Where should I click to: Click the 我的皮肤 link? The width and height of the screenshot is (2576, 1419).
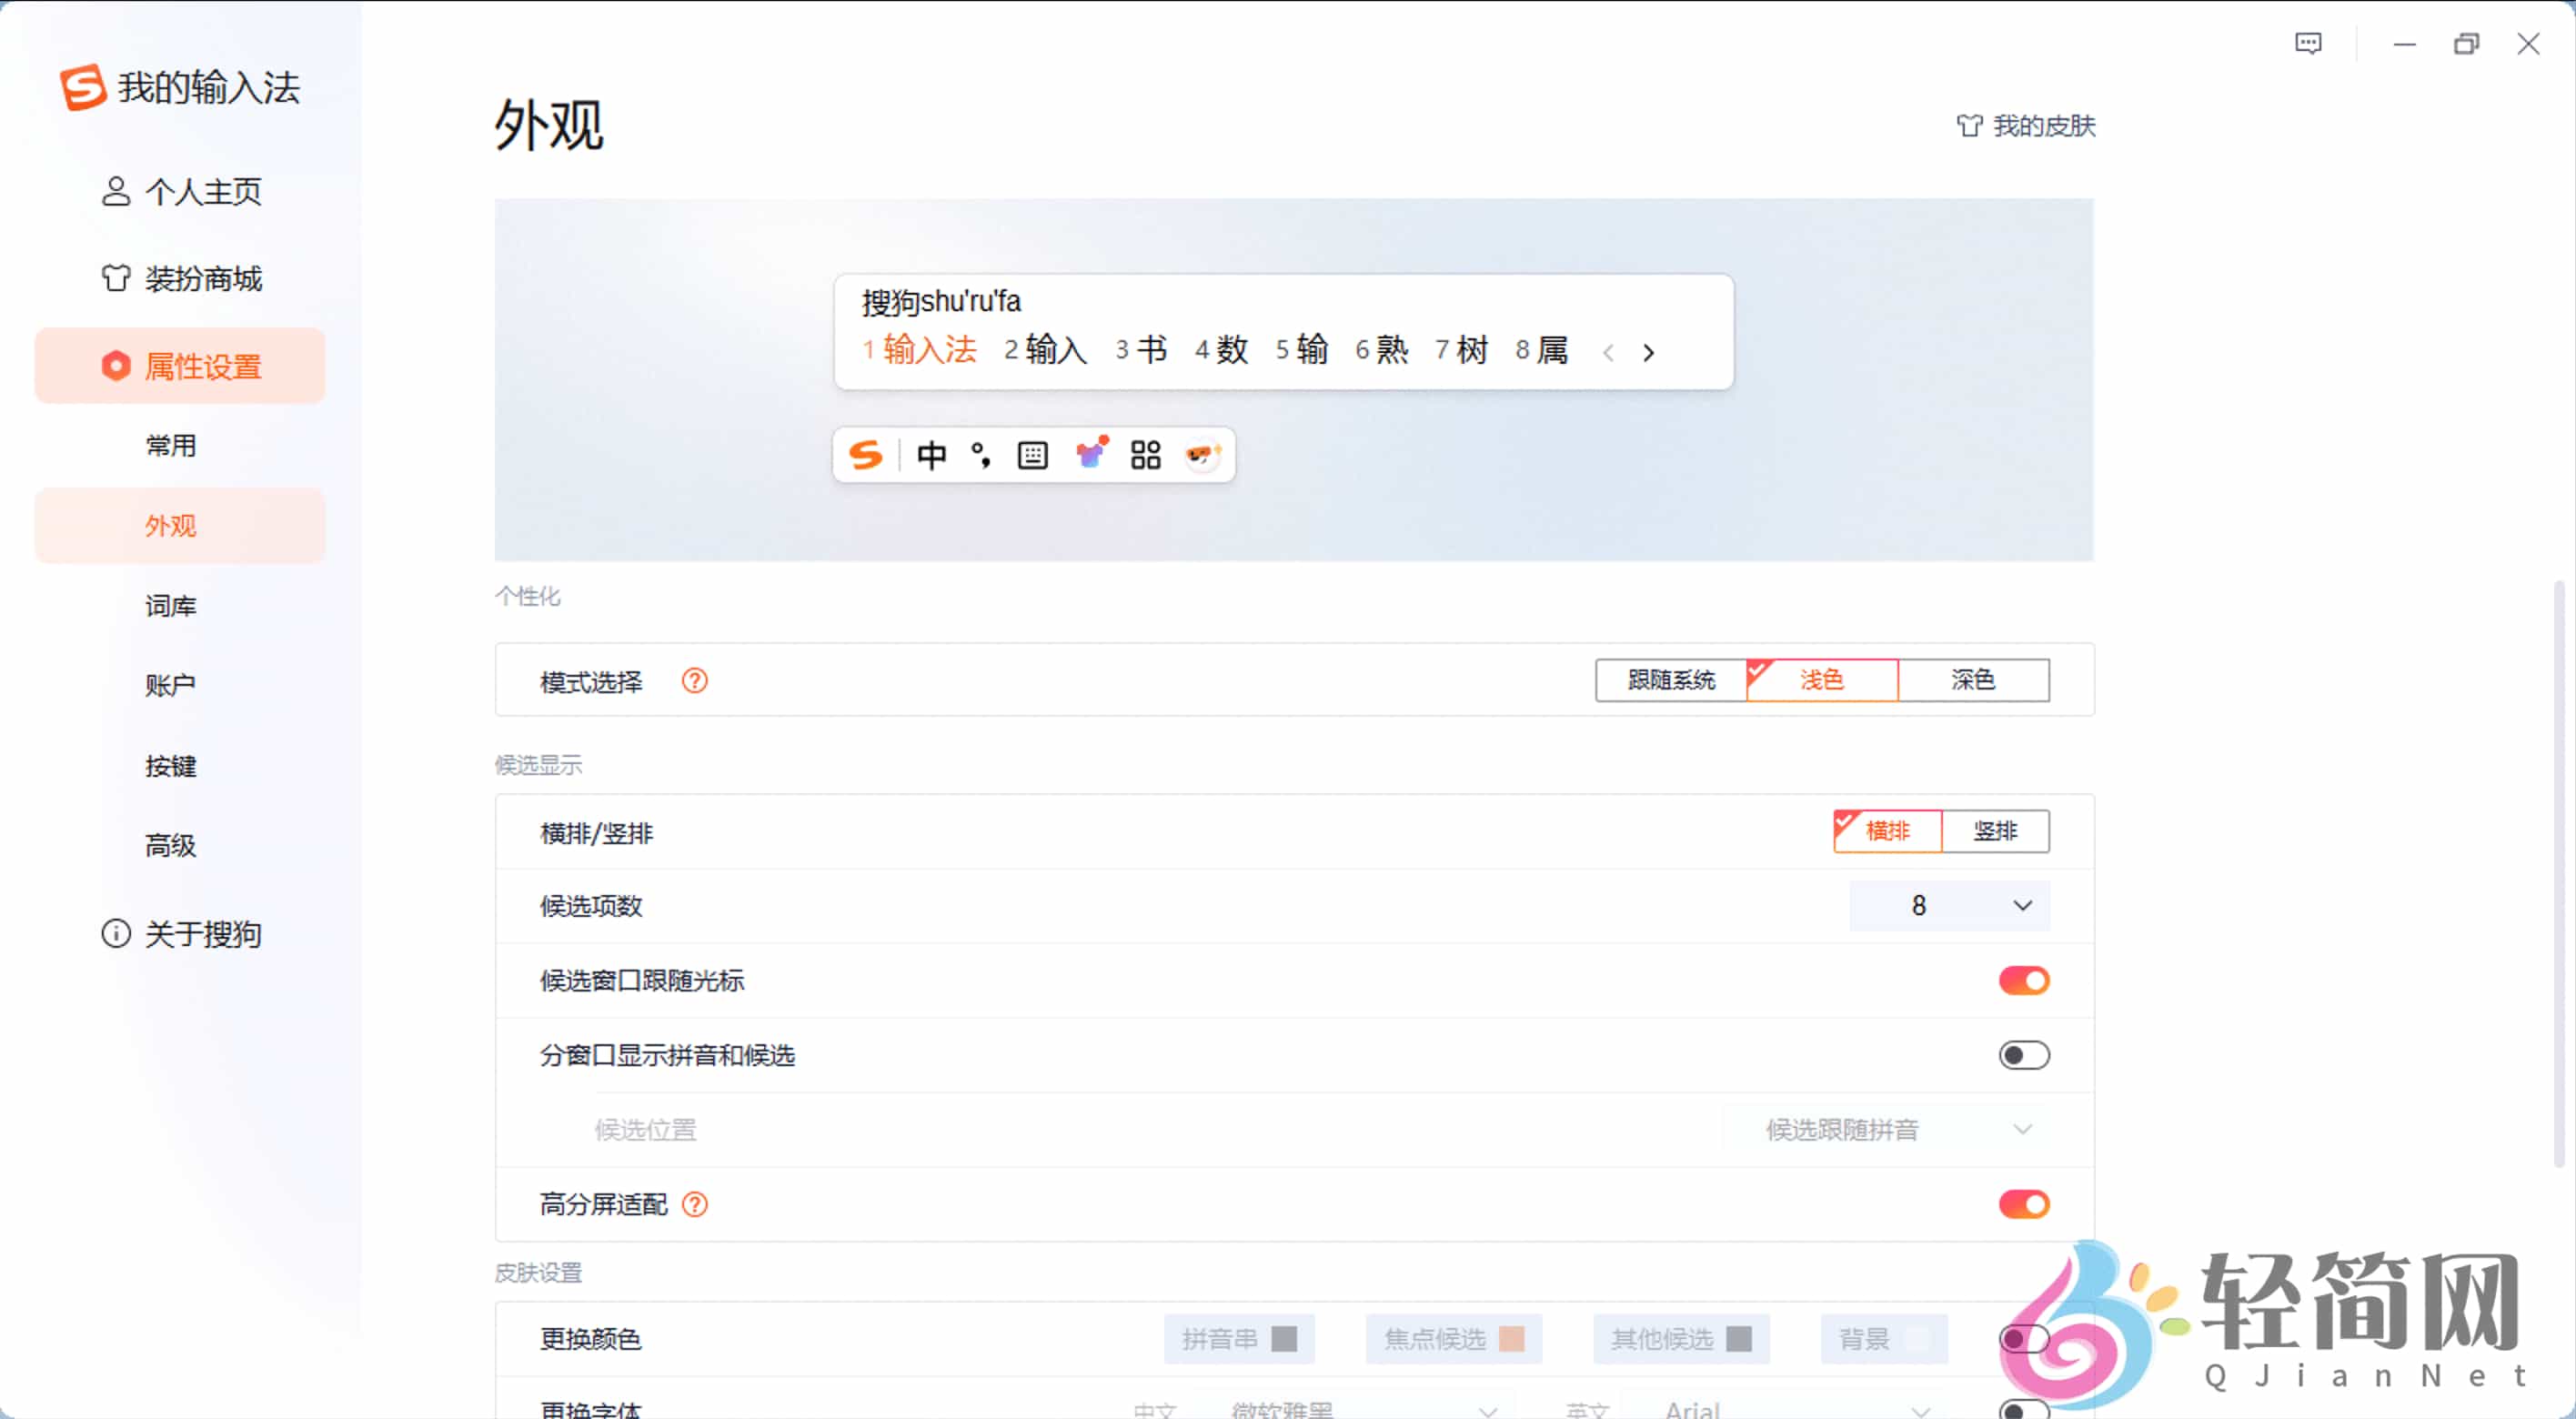pyautogui.click(x=2026, y=126)
